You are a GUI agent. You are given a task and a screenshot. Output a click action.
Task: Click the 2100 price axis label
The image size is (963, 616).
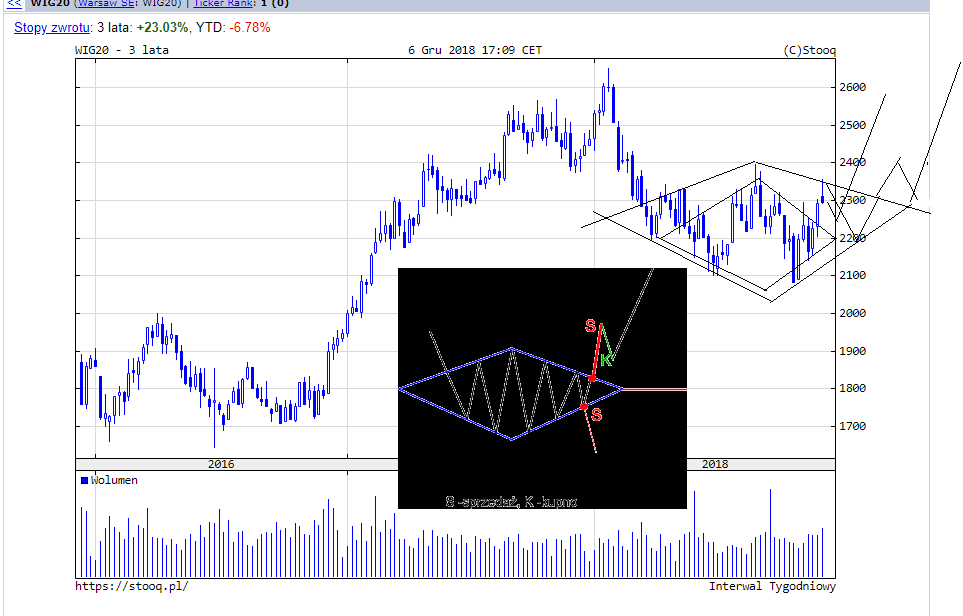pos(852,275)
